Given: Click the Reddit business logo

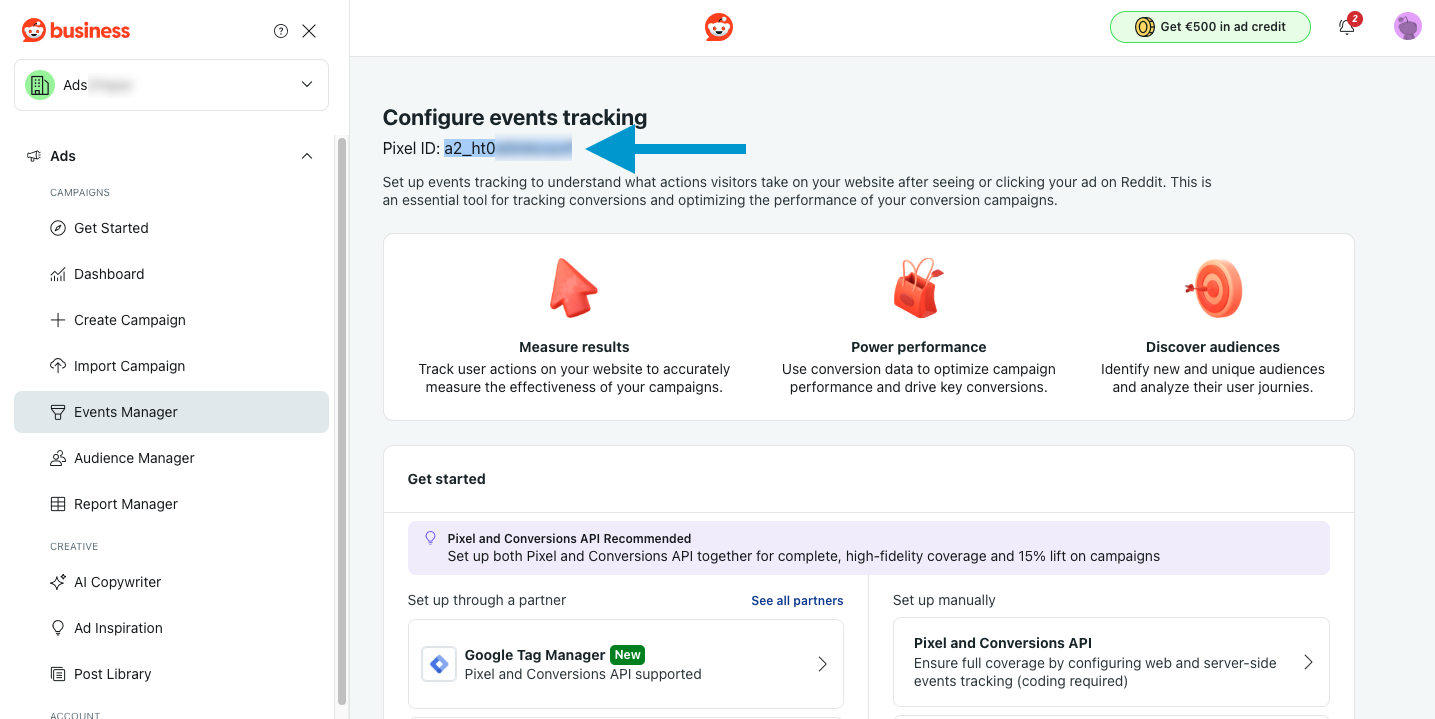Looking at the screenshot, I should tap(76, 31).
